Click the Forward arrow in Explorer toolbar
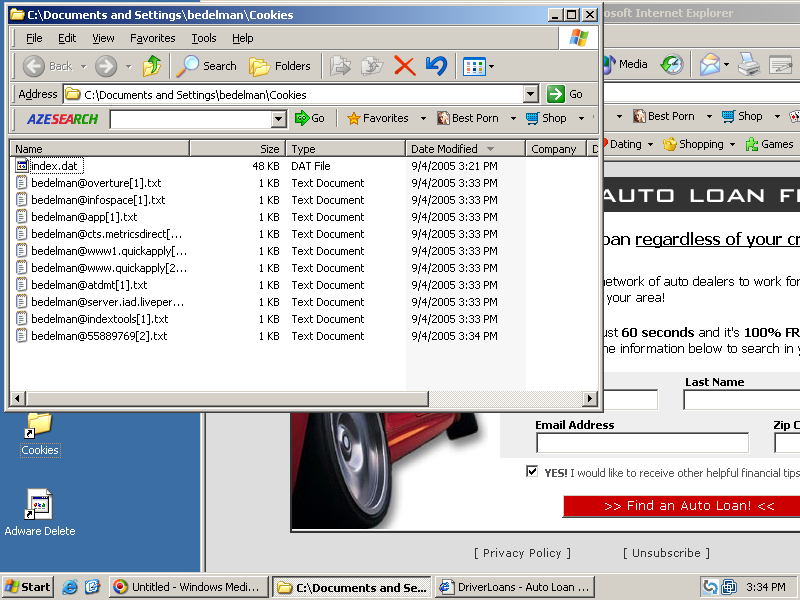Viewport: 800px width, 600px height. (106, 66)
